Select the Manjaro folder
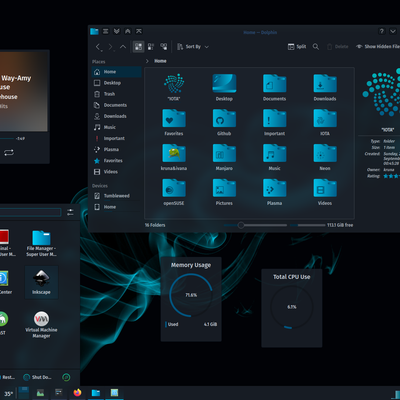 tap(224, 157)
